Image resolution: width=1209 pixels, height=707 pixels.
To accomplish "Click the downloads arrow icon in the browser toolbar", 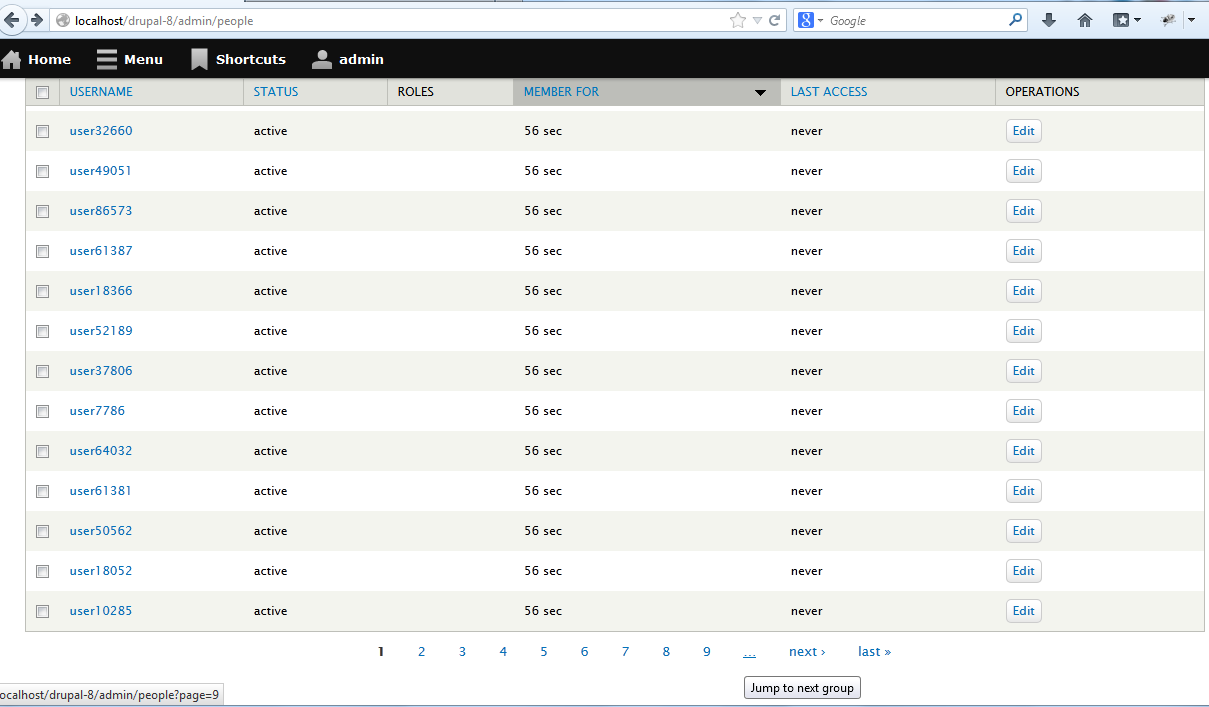I will click(x=1049, y=20).
